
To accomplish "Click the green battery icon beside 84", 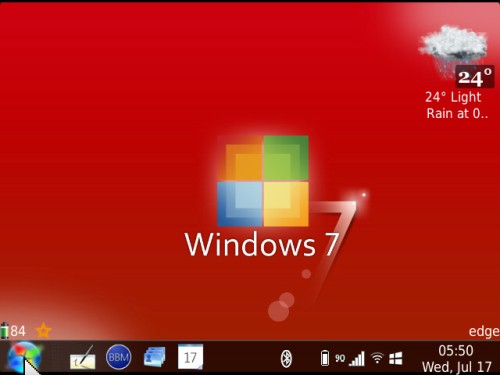I will [5, 331].
